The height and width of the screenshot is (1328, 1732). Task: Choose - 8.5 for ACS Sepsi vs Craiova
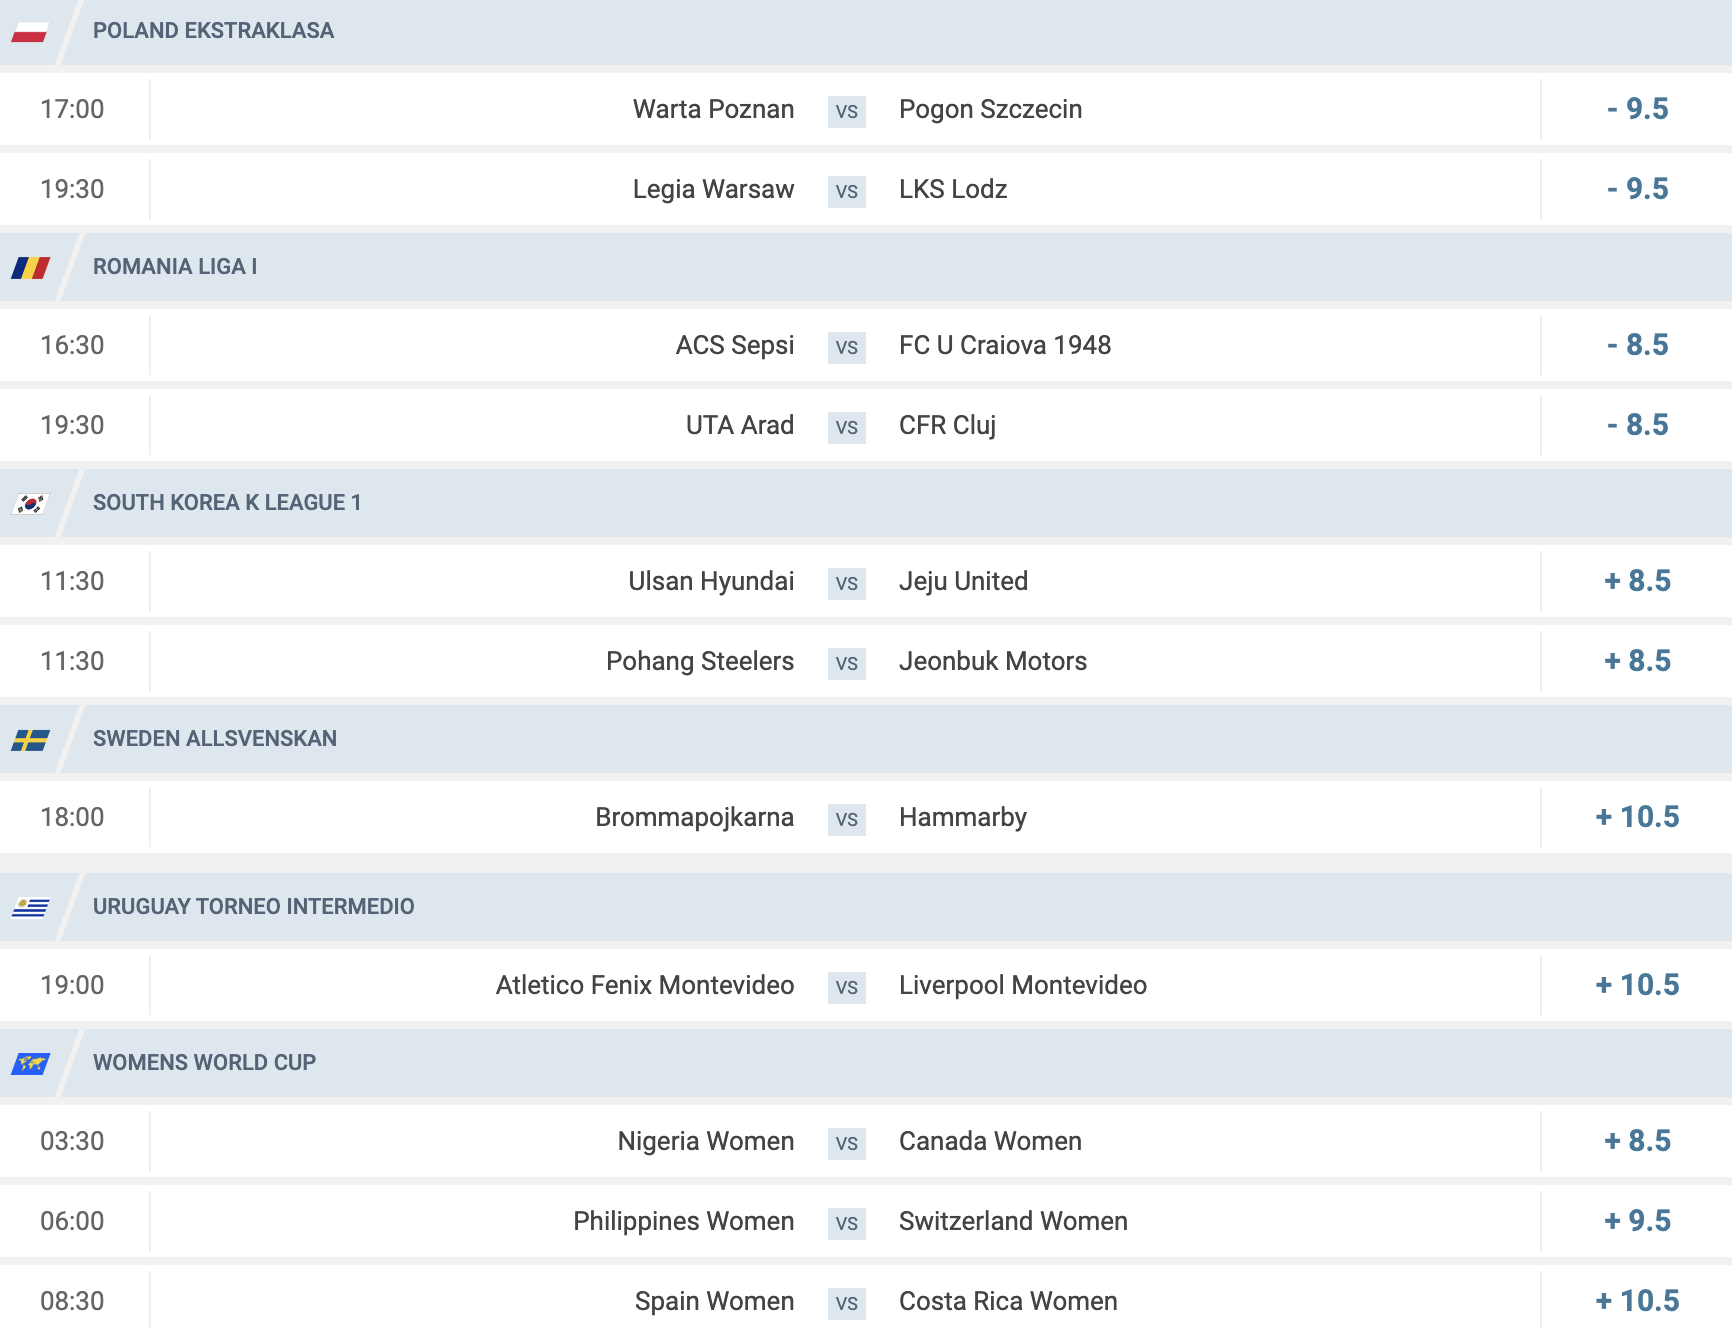(x=1637, y=345)
